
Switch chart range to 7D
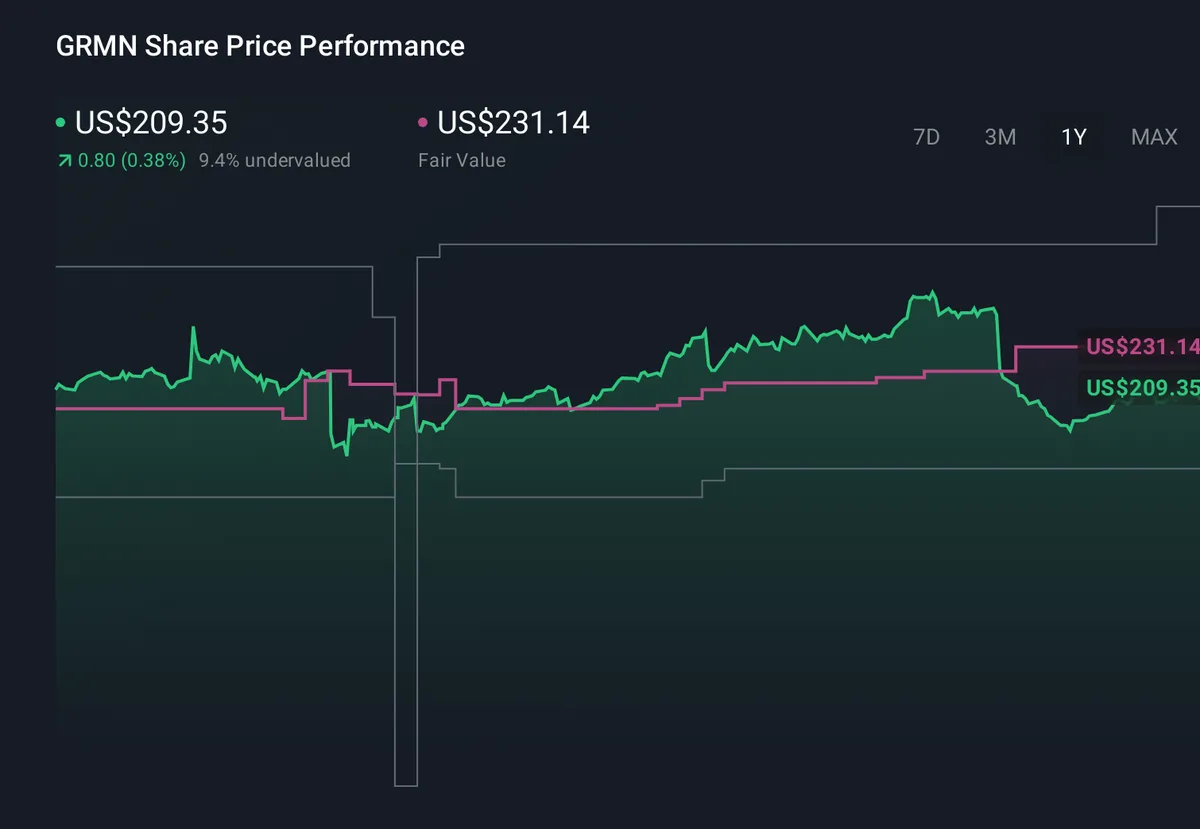[927, 137]
